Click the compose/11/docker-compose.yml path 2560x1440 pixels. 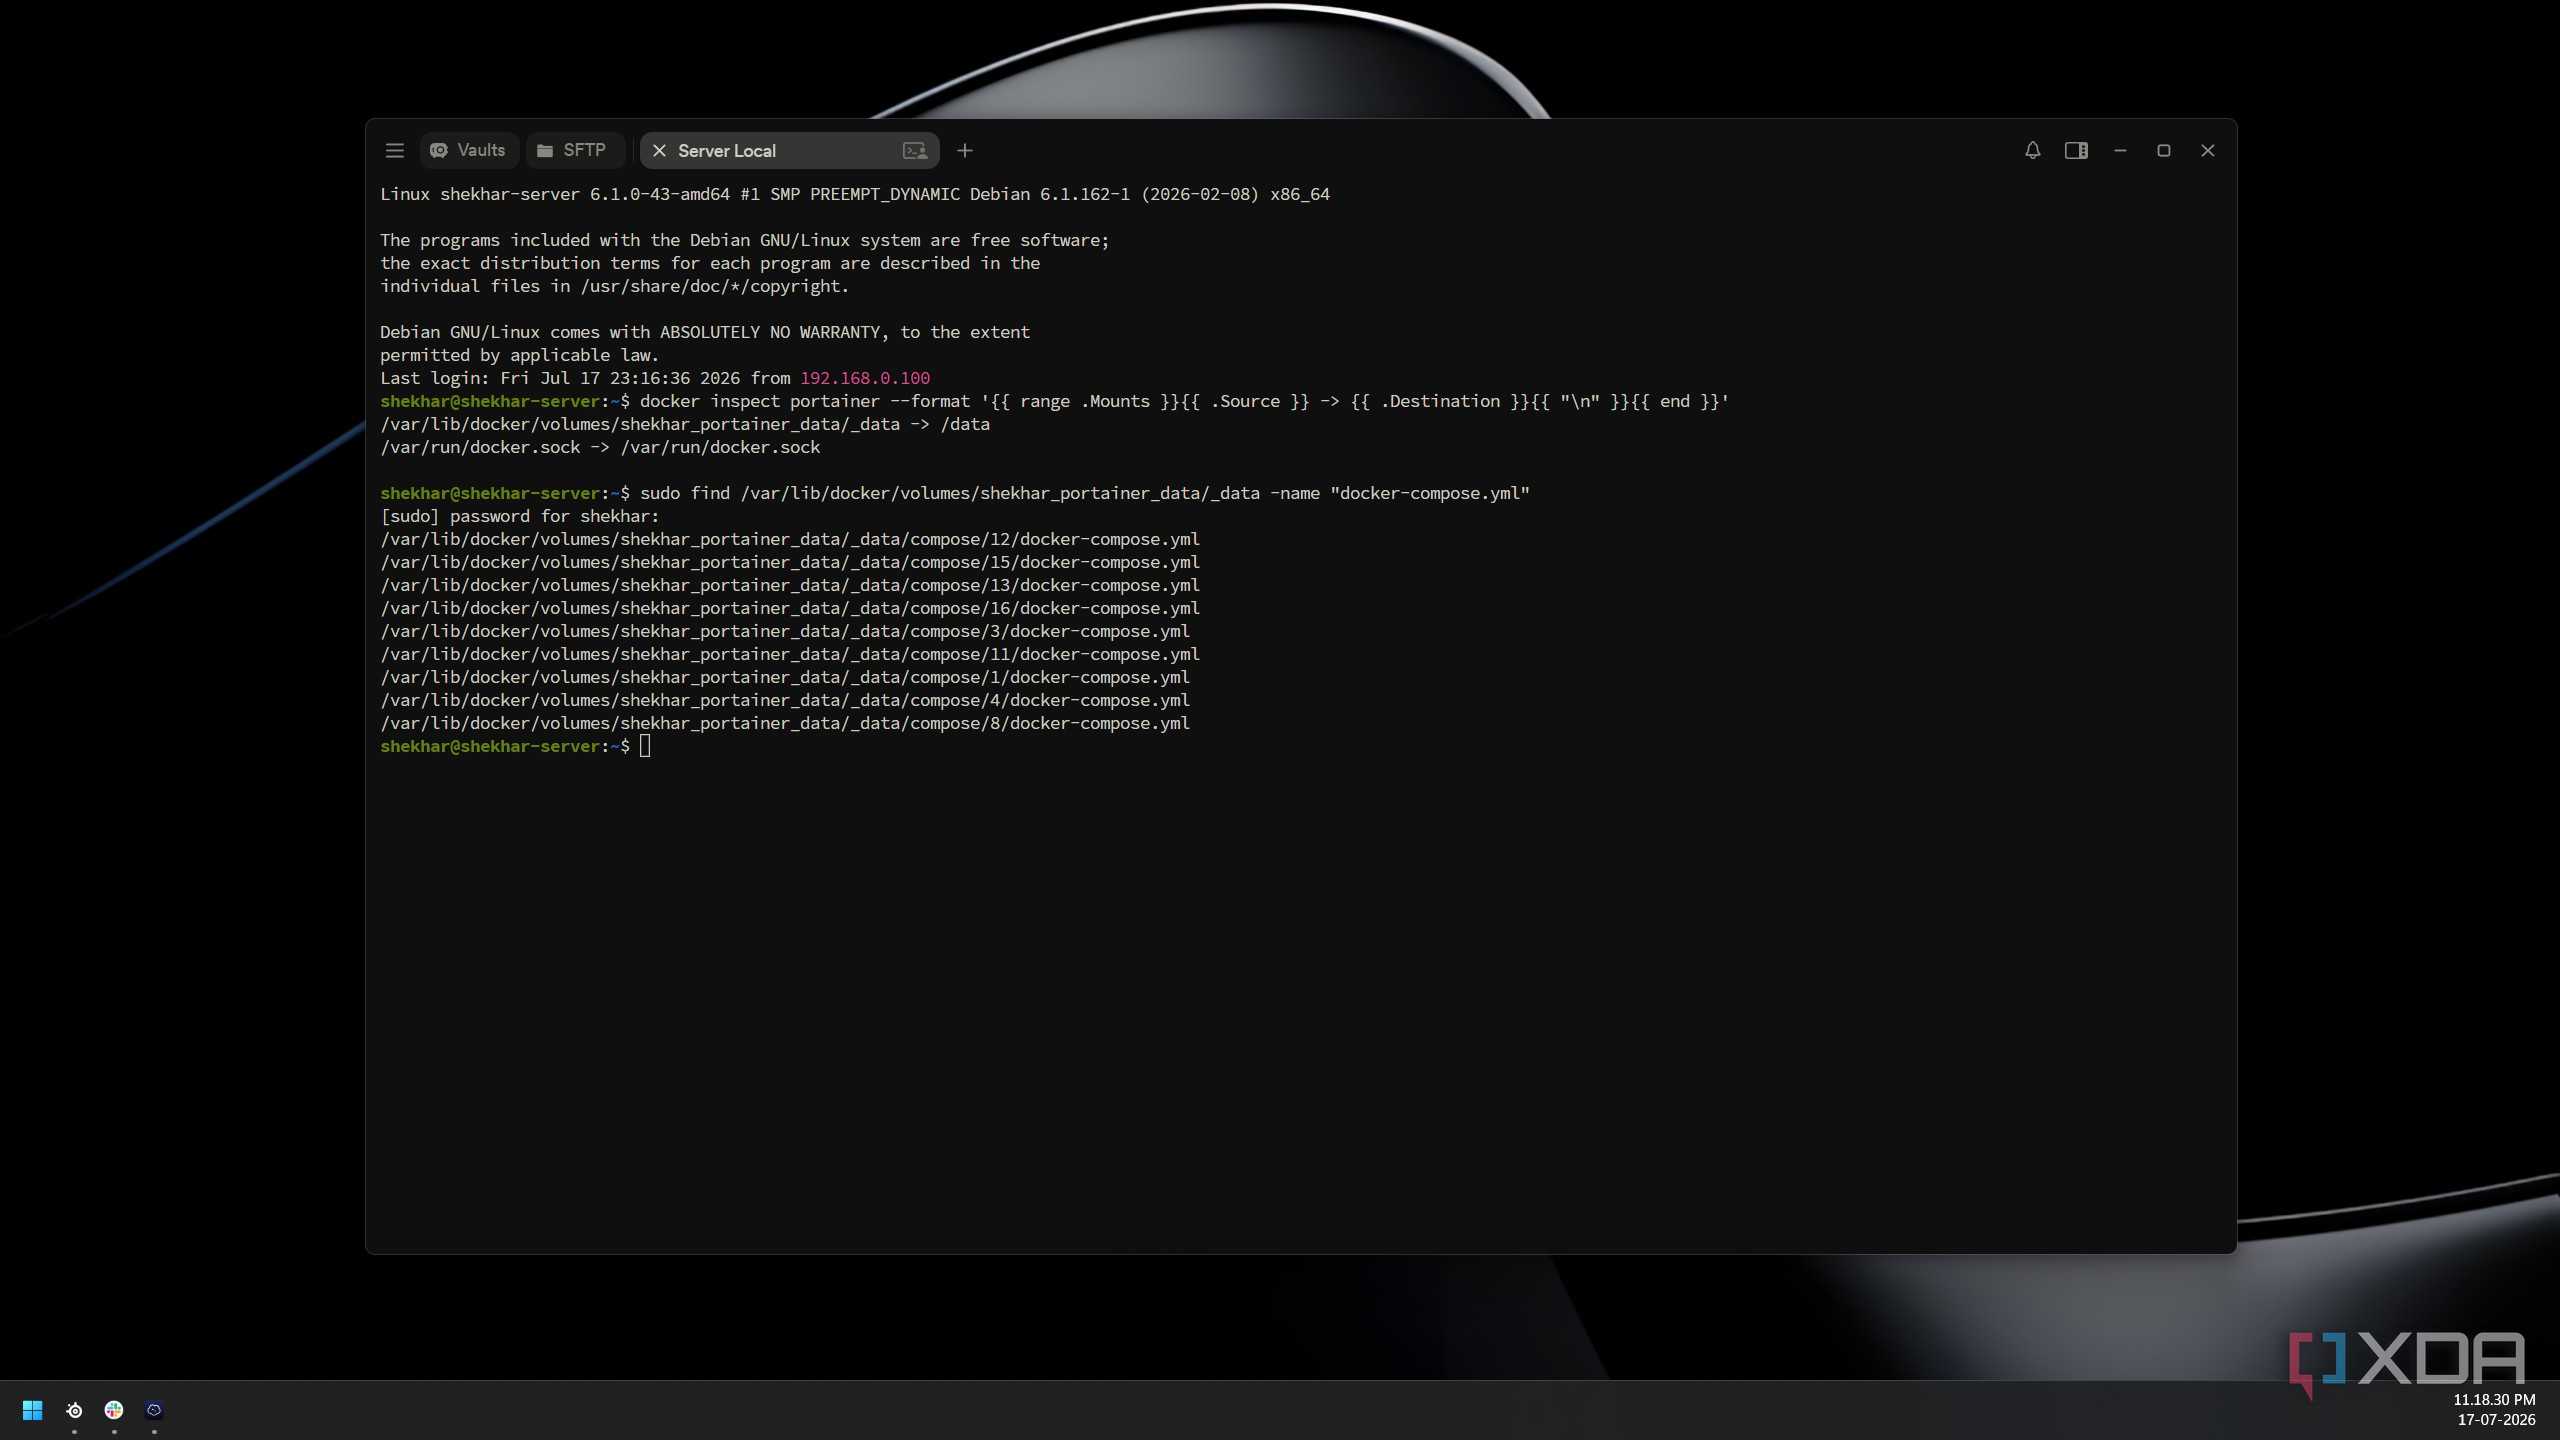click(x=790, y=654)
